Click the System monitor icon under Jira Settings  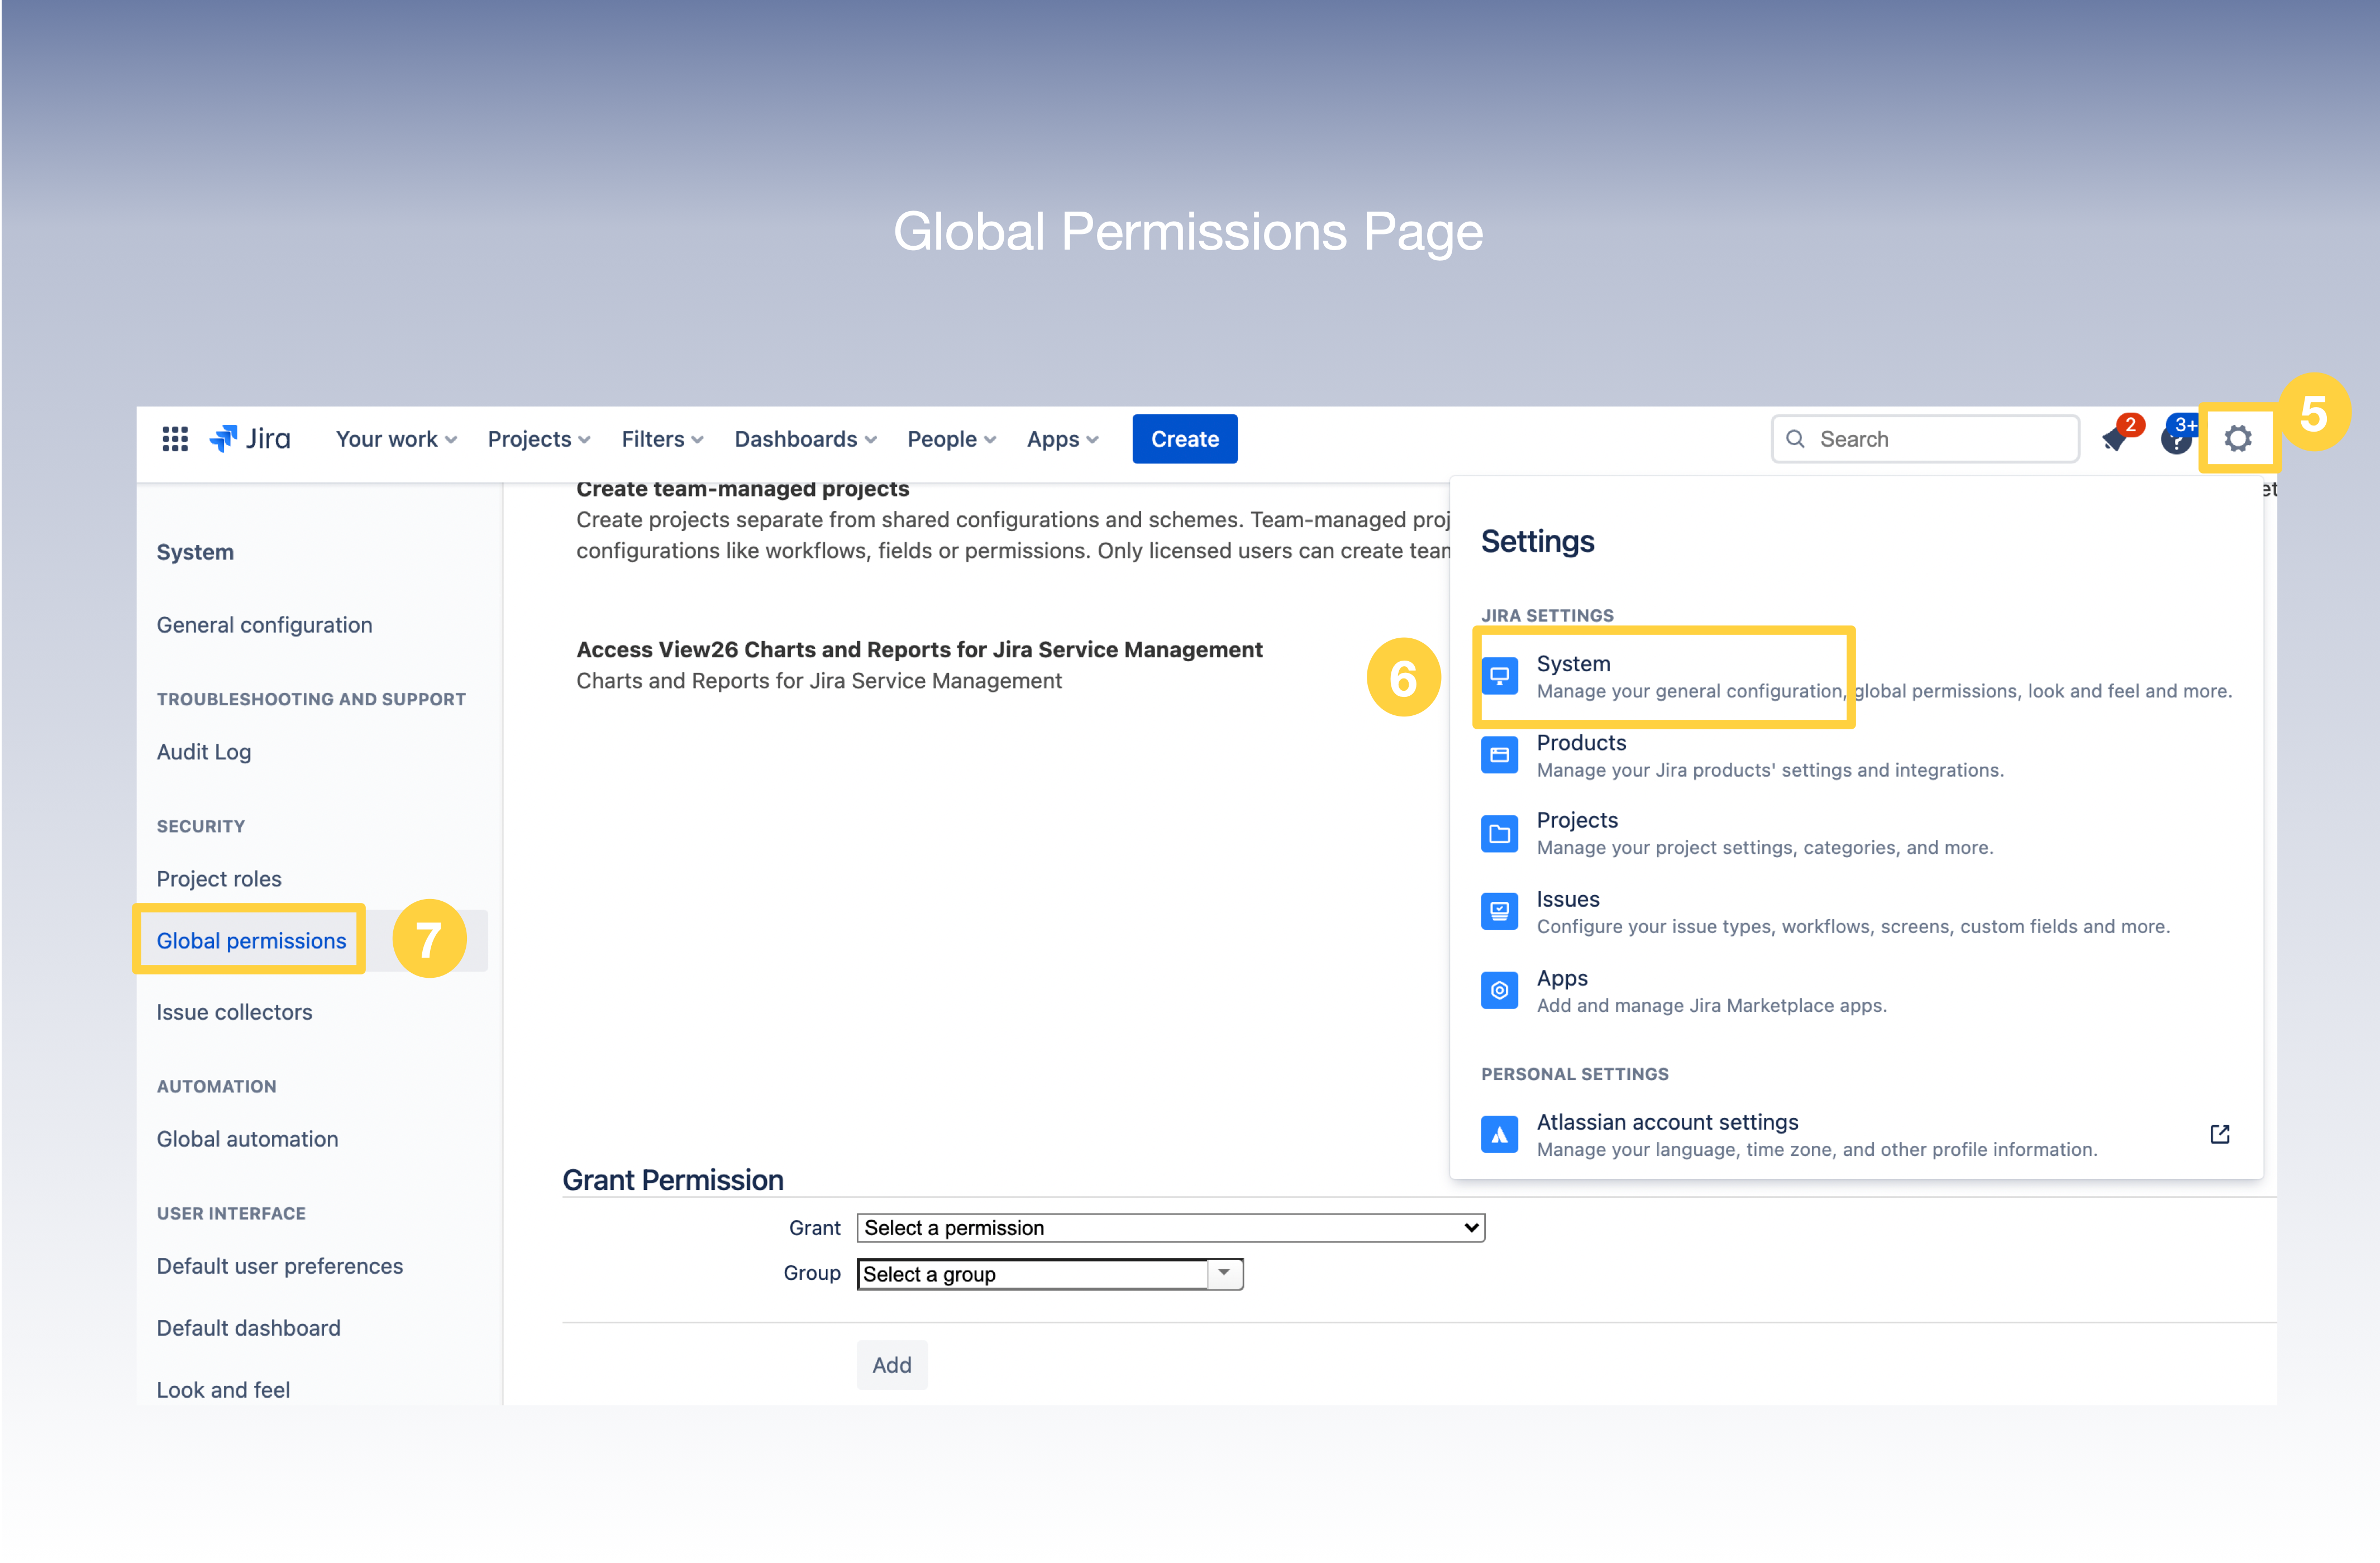pos(1499,675)
